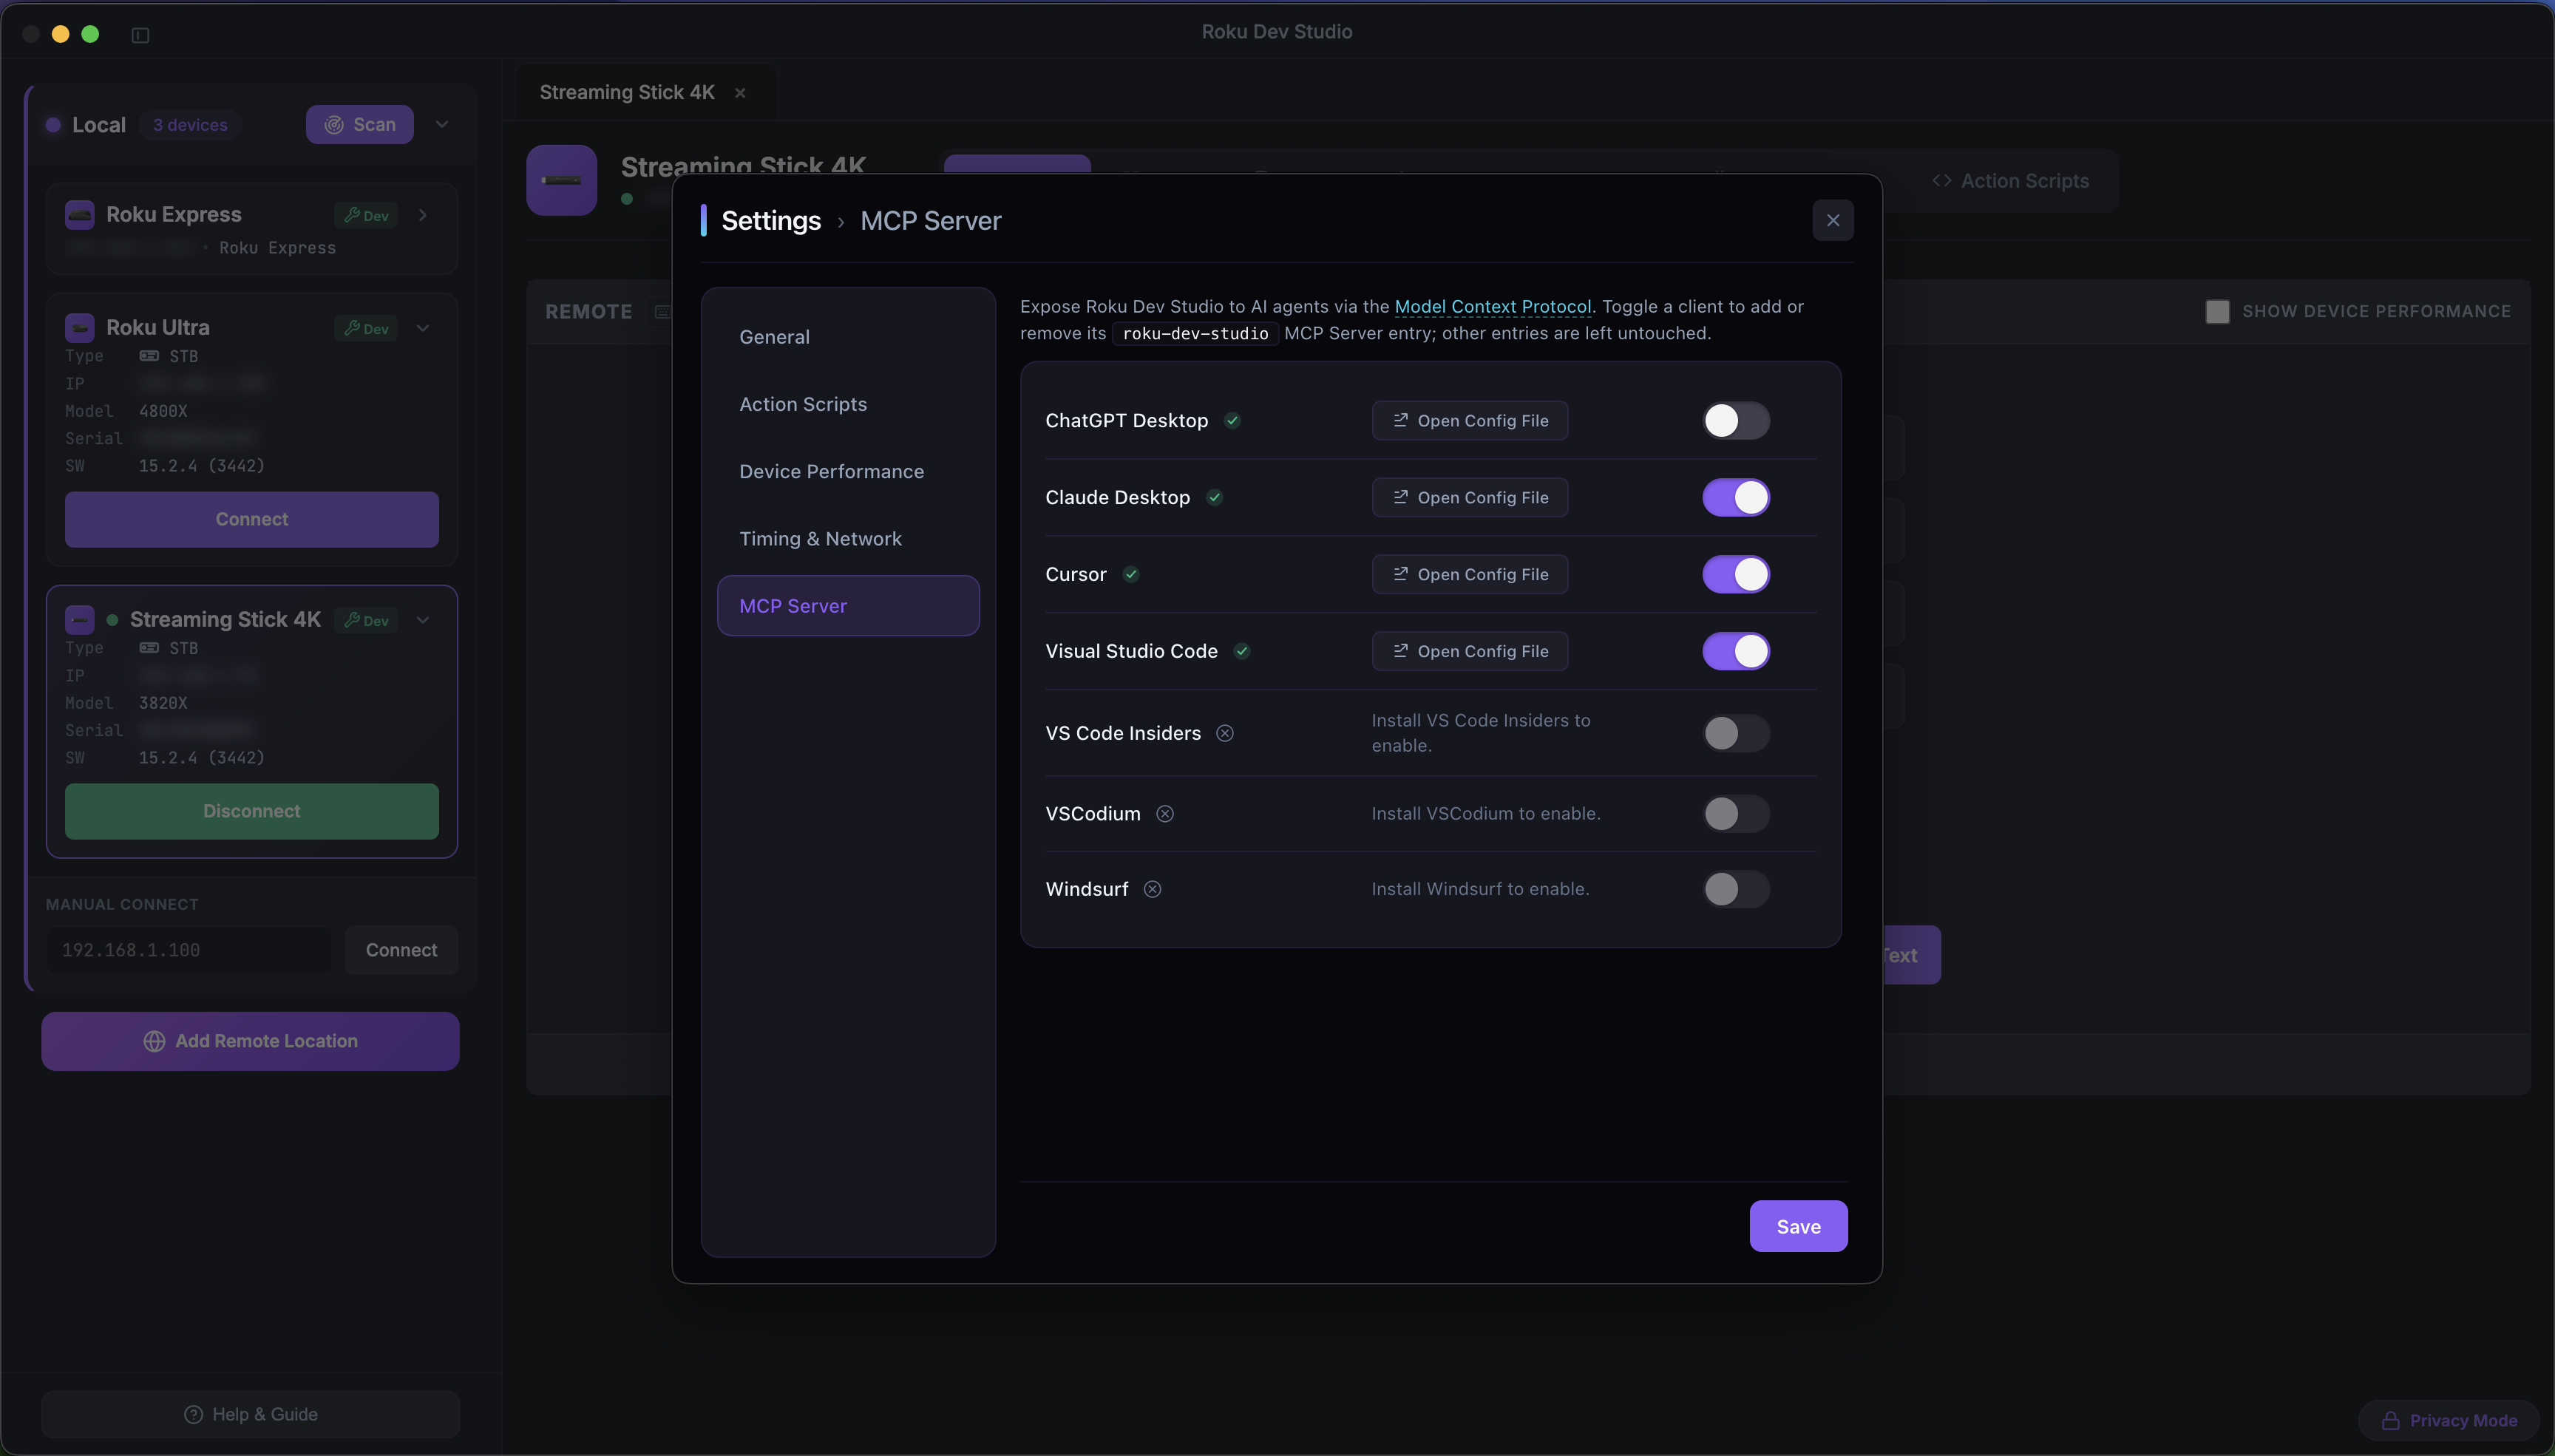
Task: Open Config File for ChatGPT Desktop
Action: coord(1470,421)
